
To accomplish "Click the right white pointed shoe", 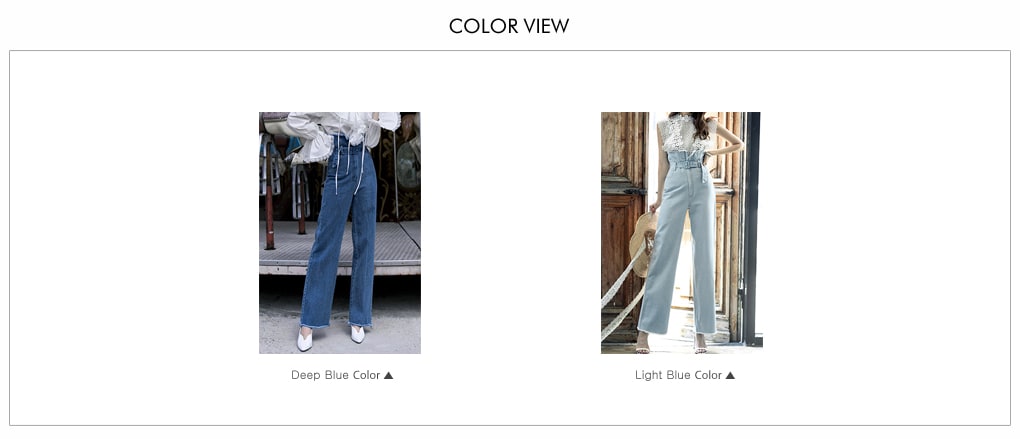I will (358, 334).
